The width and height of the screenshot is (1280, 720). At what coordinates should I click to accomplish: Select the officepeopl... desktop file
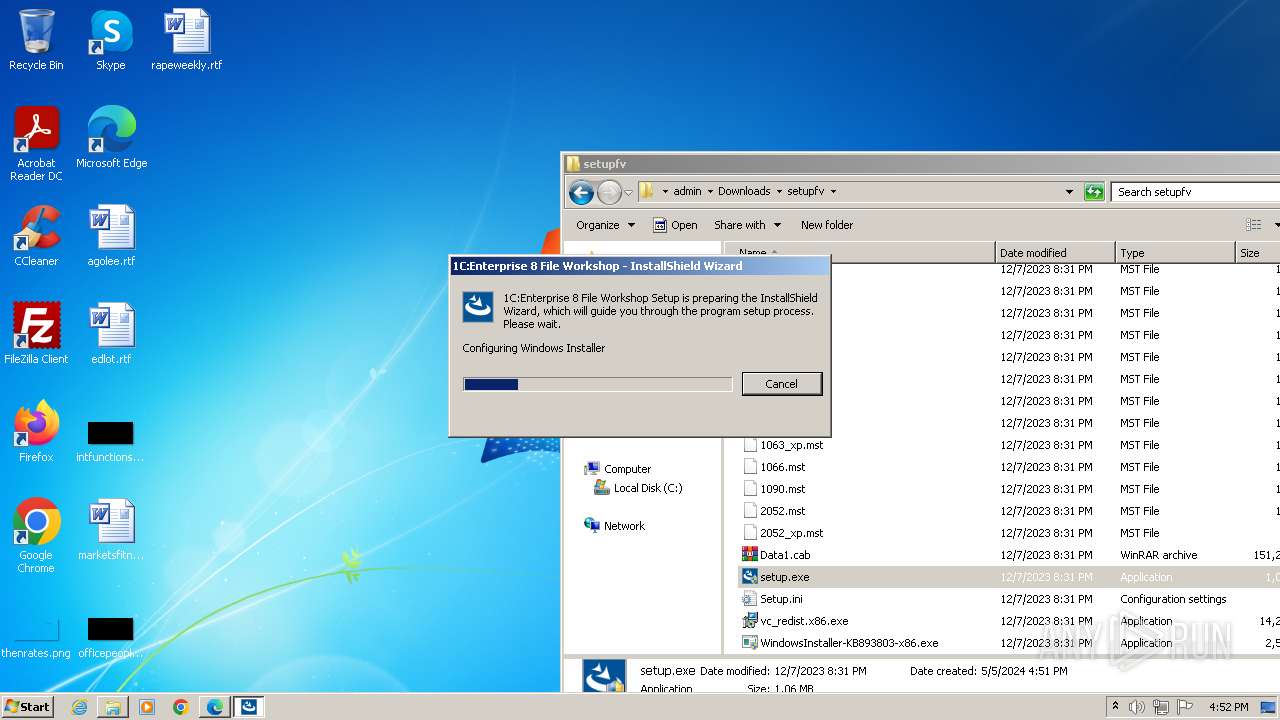coord(111,636)
